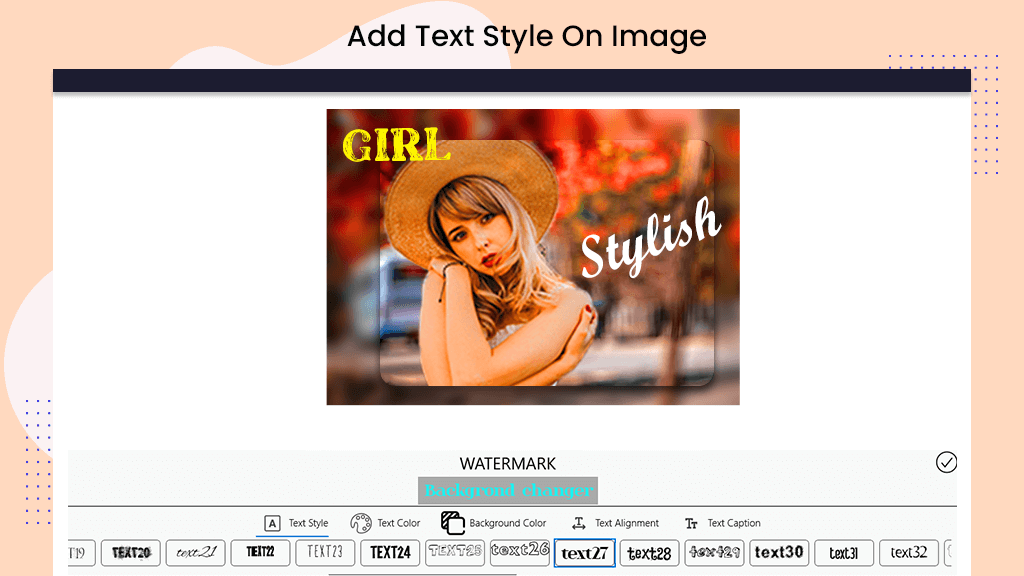Apply the TEXT24 bold font style
Image resolution: width=1024 pixels, height=576 pixels.
(390, 552)
